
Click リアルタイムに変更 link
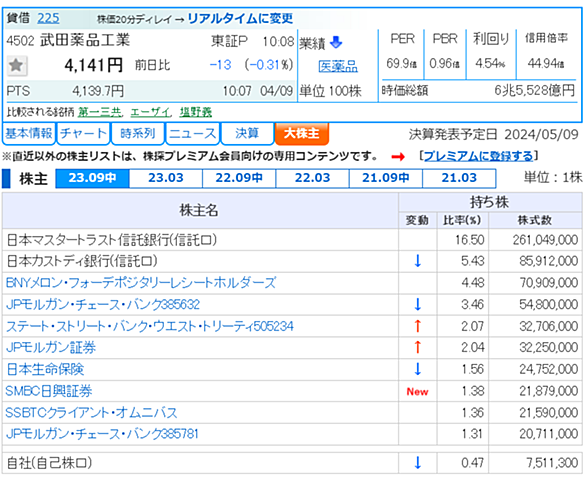[240, 18]
